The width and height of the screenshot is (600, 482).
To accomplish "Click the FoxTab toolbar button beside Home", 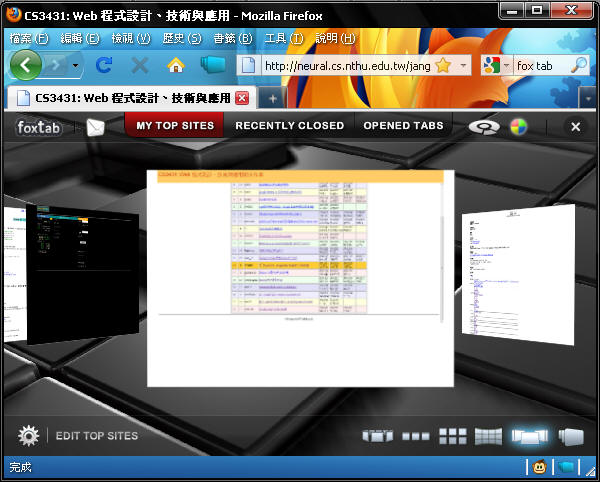I will tap(212, 65).
